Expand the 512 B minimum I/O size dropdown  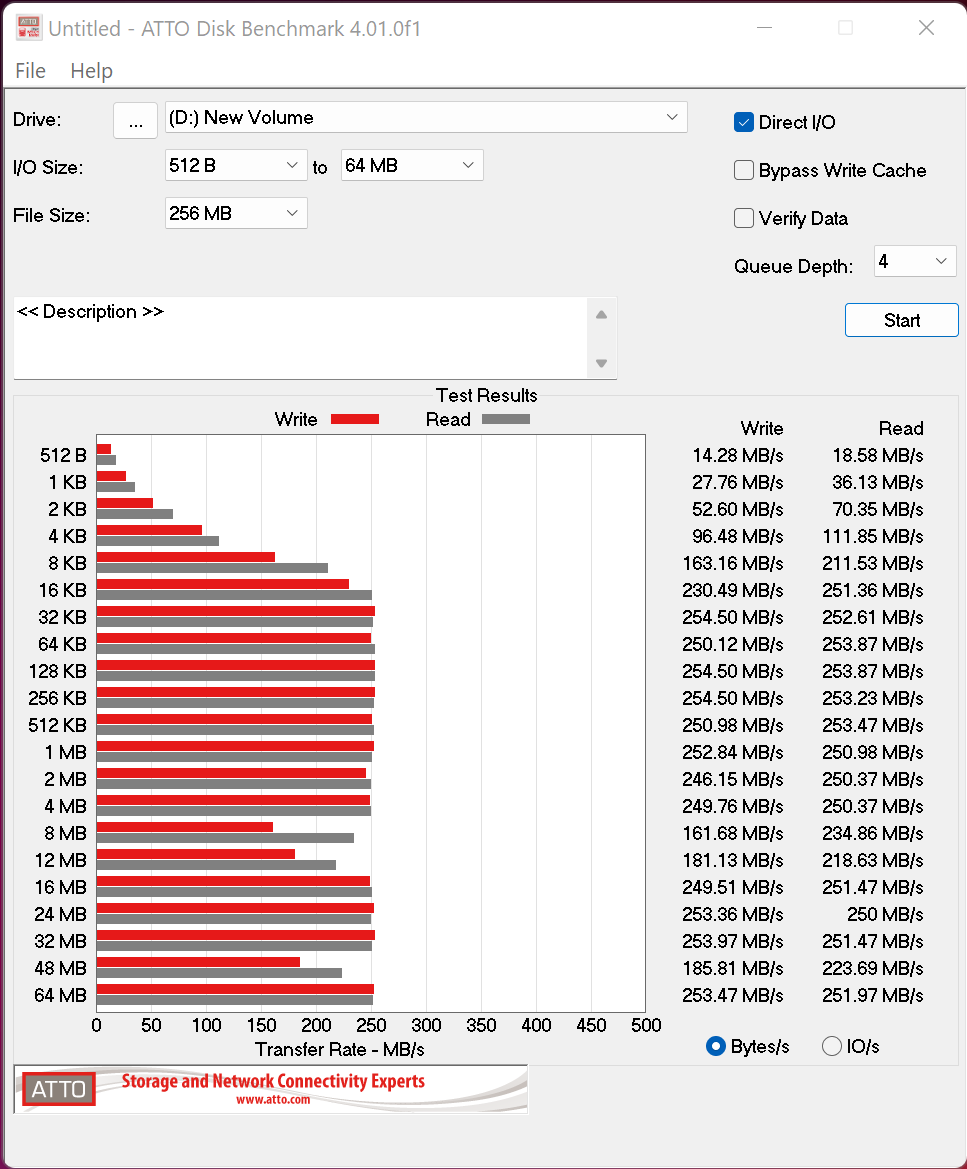coord(236,165)
